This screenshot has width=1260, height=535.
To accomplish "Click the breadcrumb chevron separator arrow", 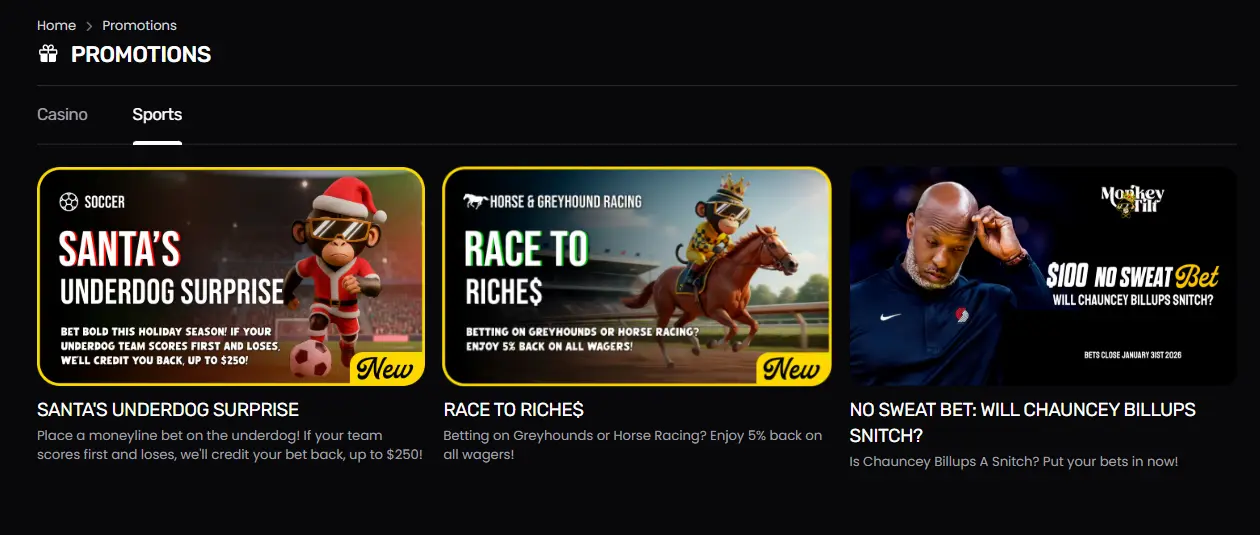I will [x=89, y=26].
